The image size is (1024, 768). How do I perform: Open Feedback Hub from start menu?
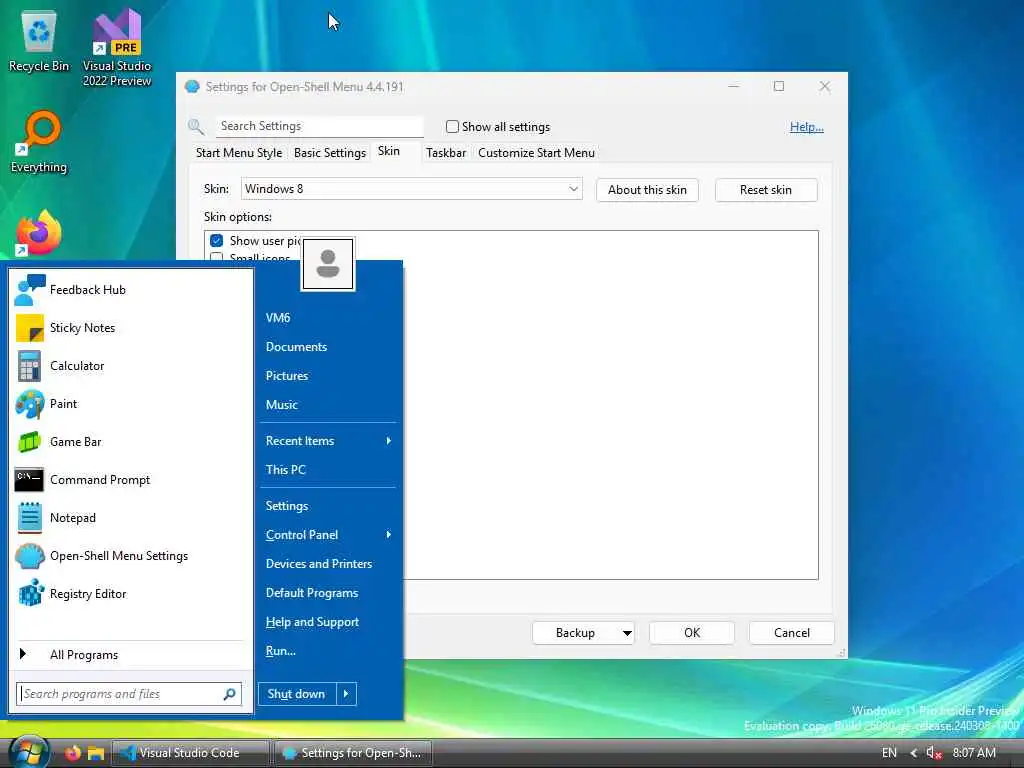131,290
